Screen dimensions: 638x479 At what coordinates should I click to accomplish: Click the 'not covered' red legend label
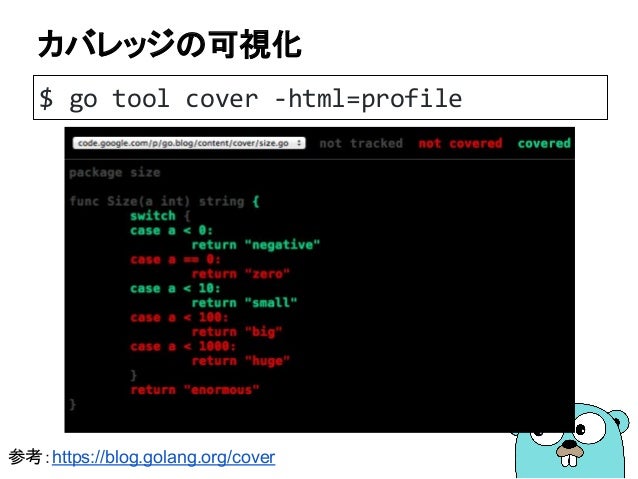(460, 143)
